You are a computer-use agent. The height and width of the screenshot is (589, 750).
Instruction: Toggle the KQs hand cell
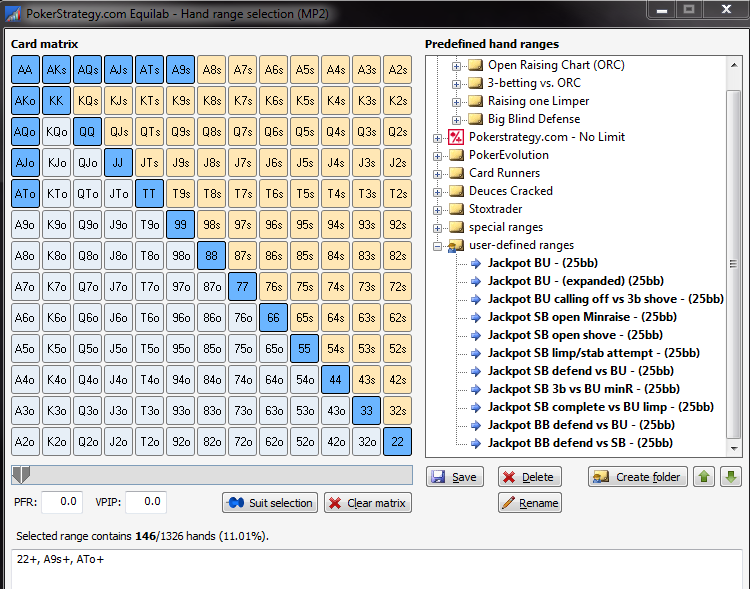pos(87,101)
